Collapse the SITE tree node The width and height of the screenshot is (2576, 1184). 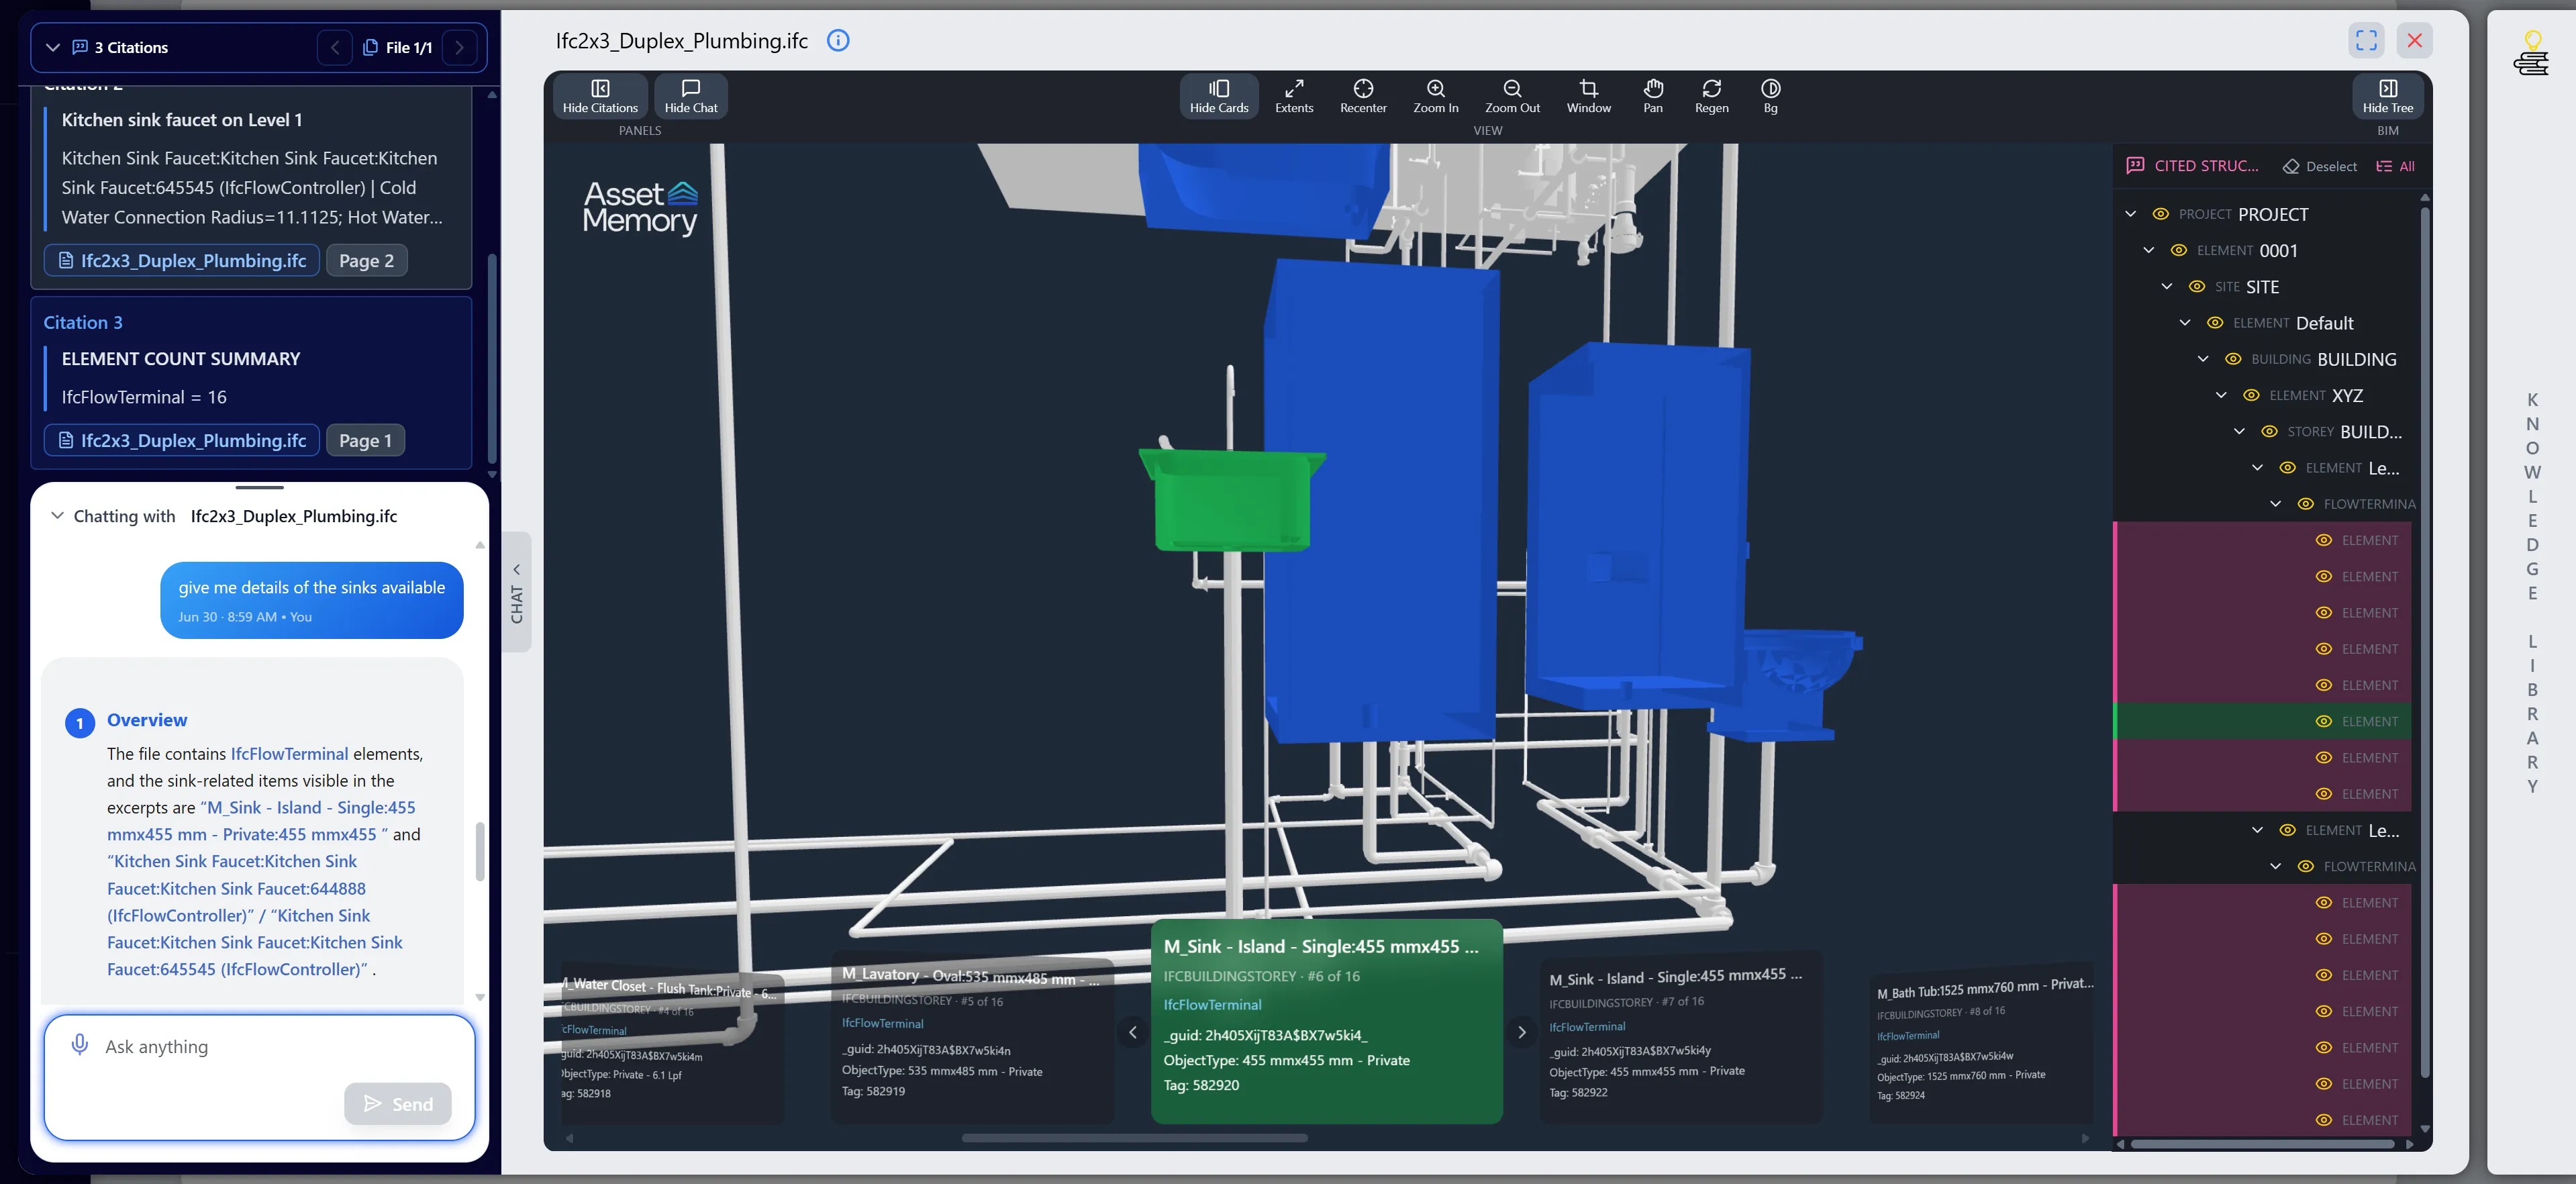(x=2166, y=286)
